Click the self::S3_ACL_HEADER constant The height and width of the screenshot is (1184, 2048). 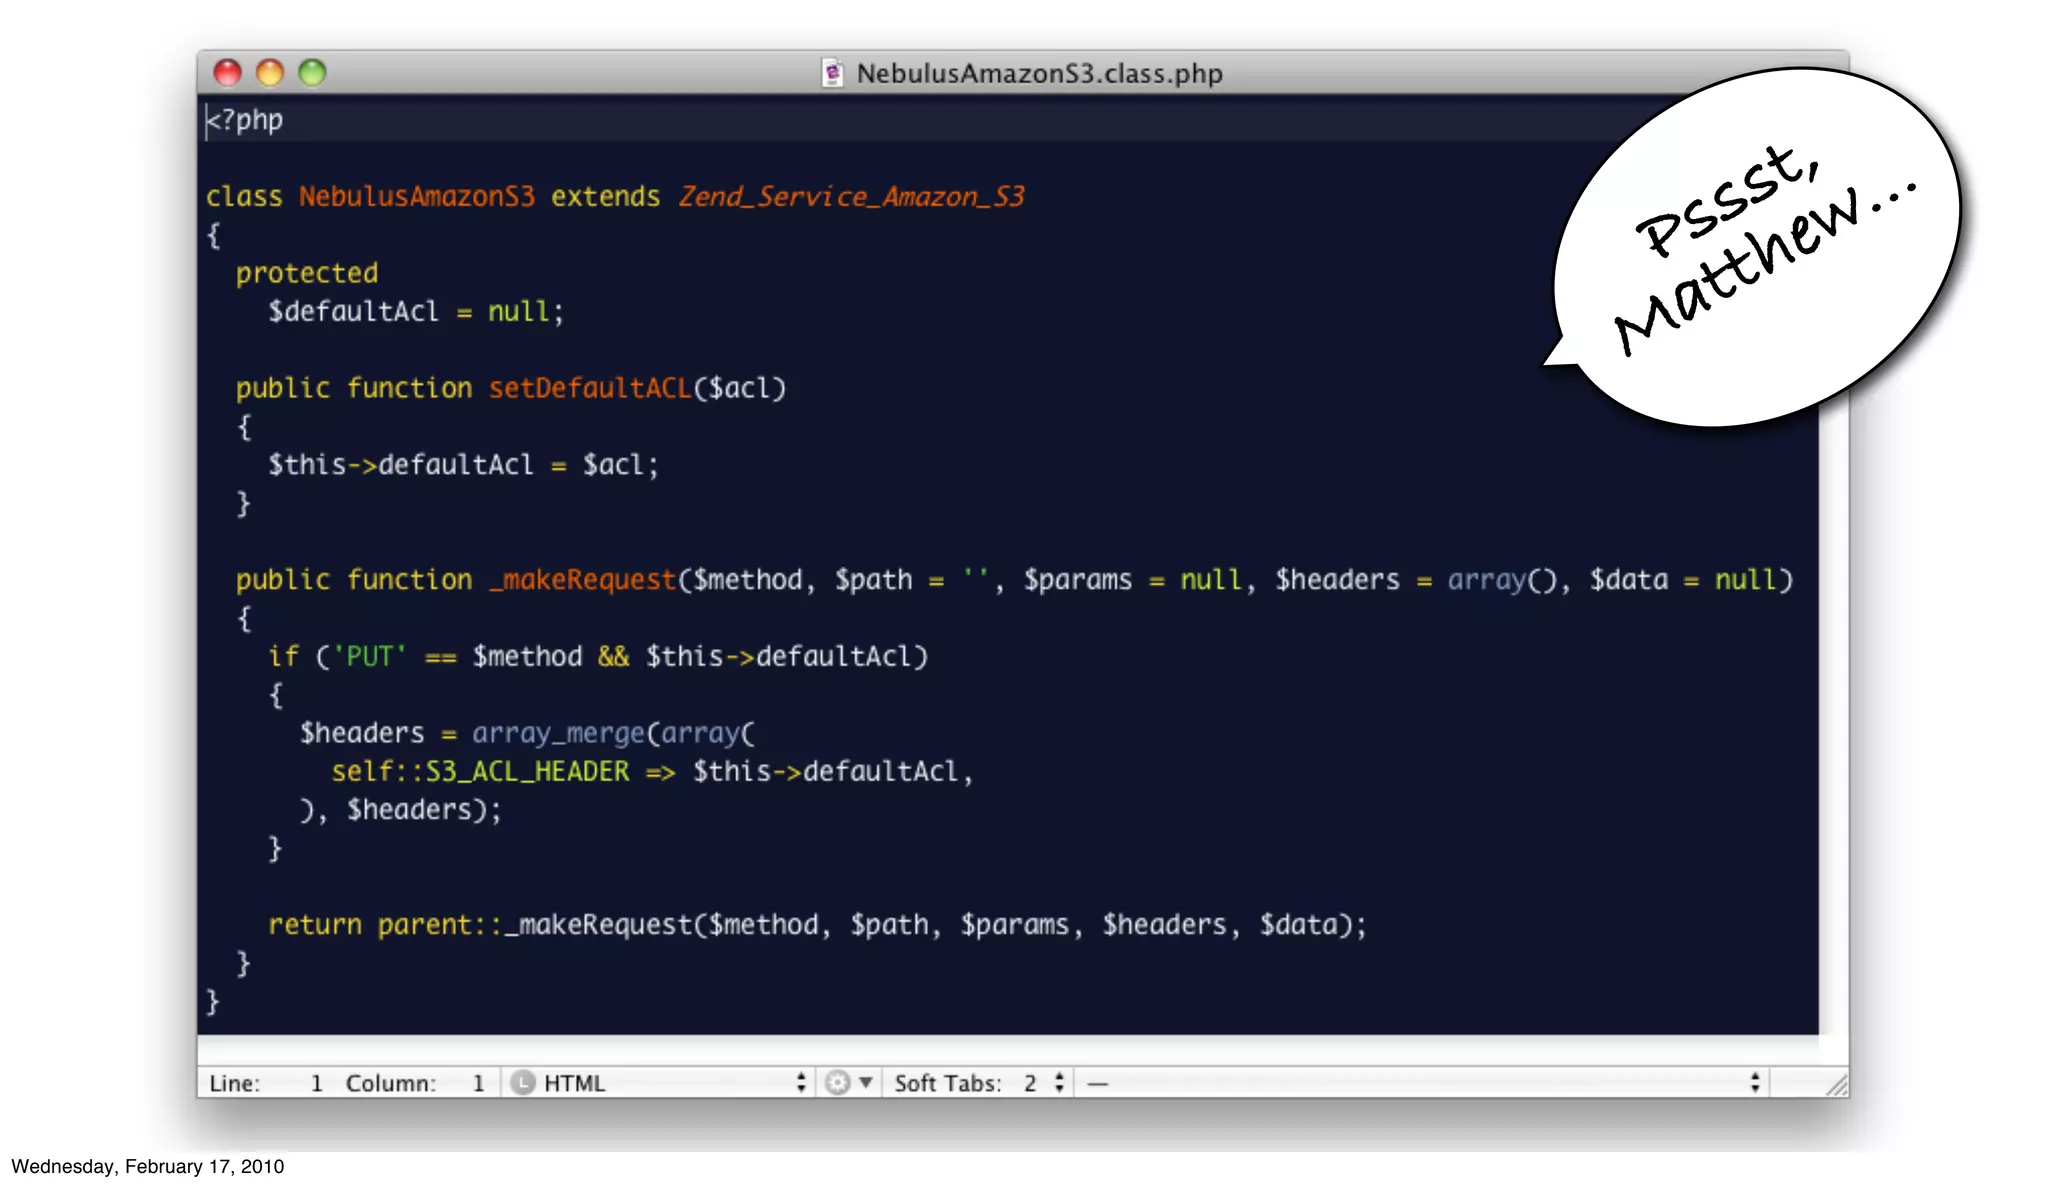pos(480,772)
